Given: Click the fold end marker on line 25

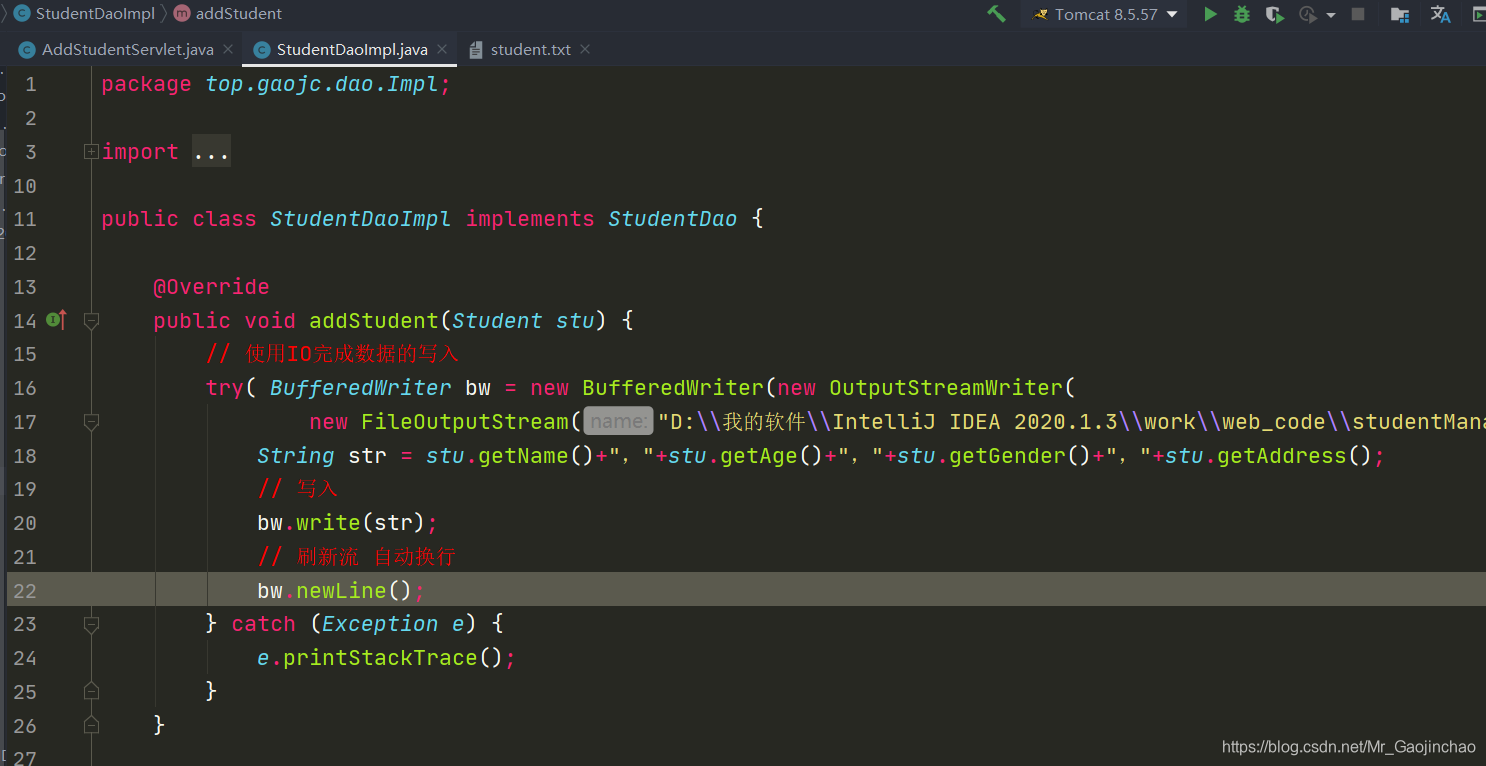Looking at the screenshot, I should point(91,691).
